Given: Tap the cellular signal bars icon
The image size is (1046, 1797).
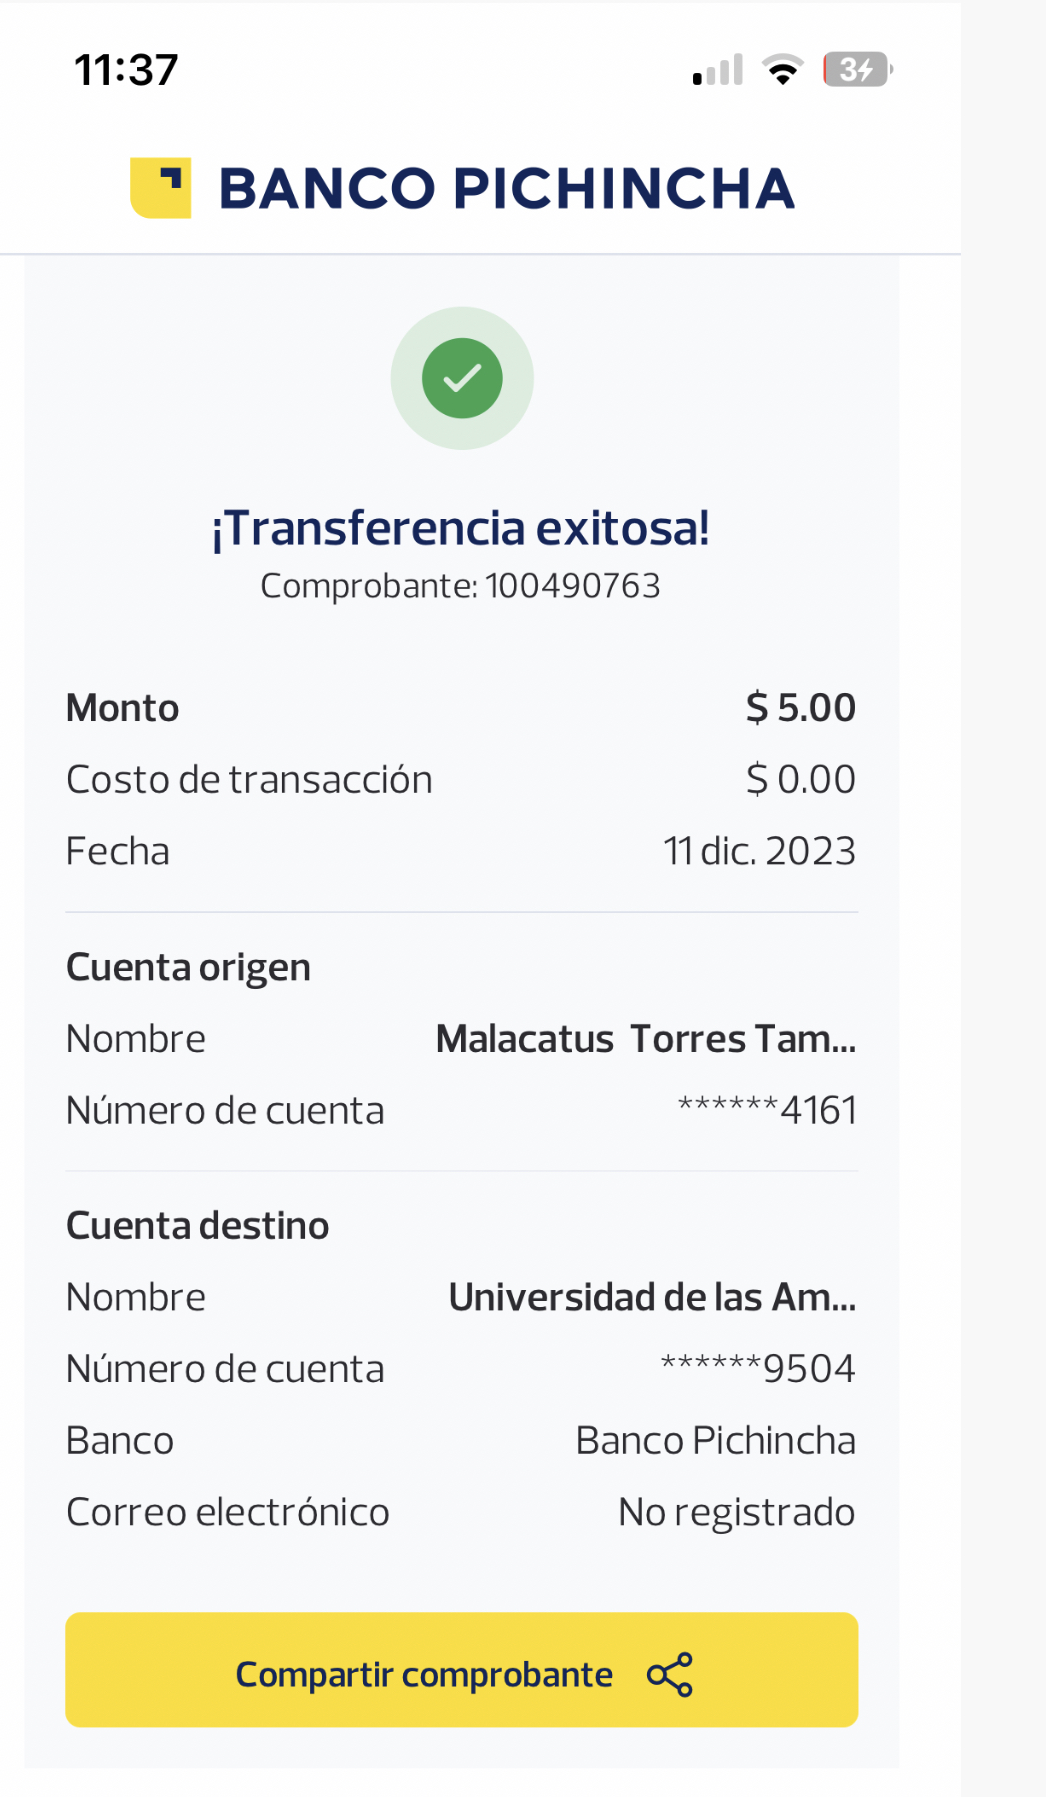Looking at the screenshot, I should point(718,70).
